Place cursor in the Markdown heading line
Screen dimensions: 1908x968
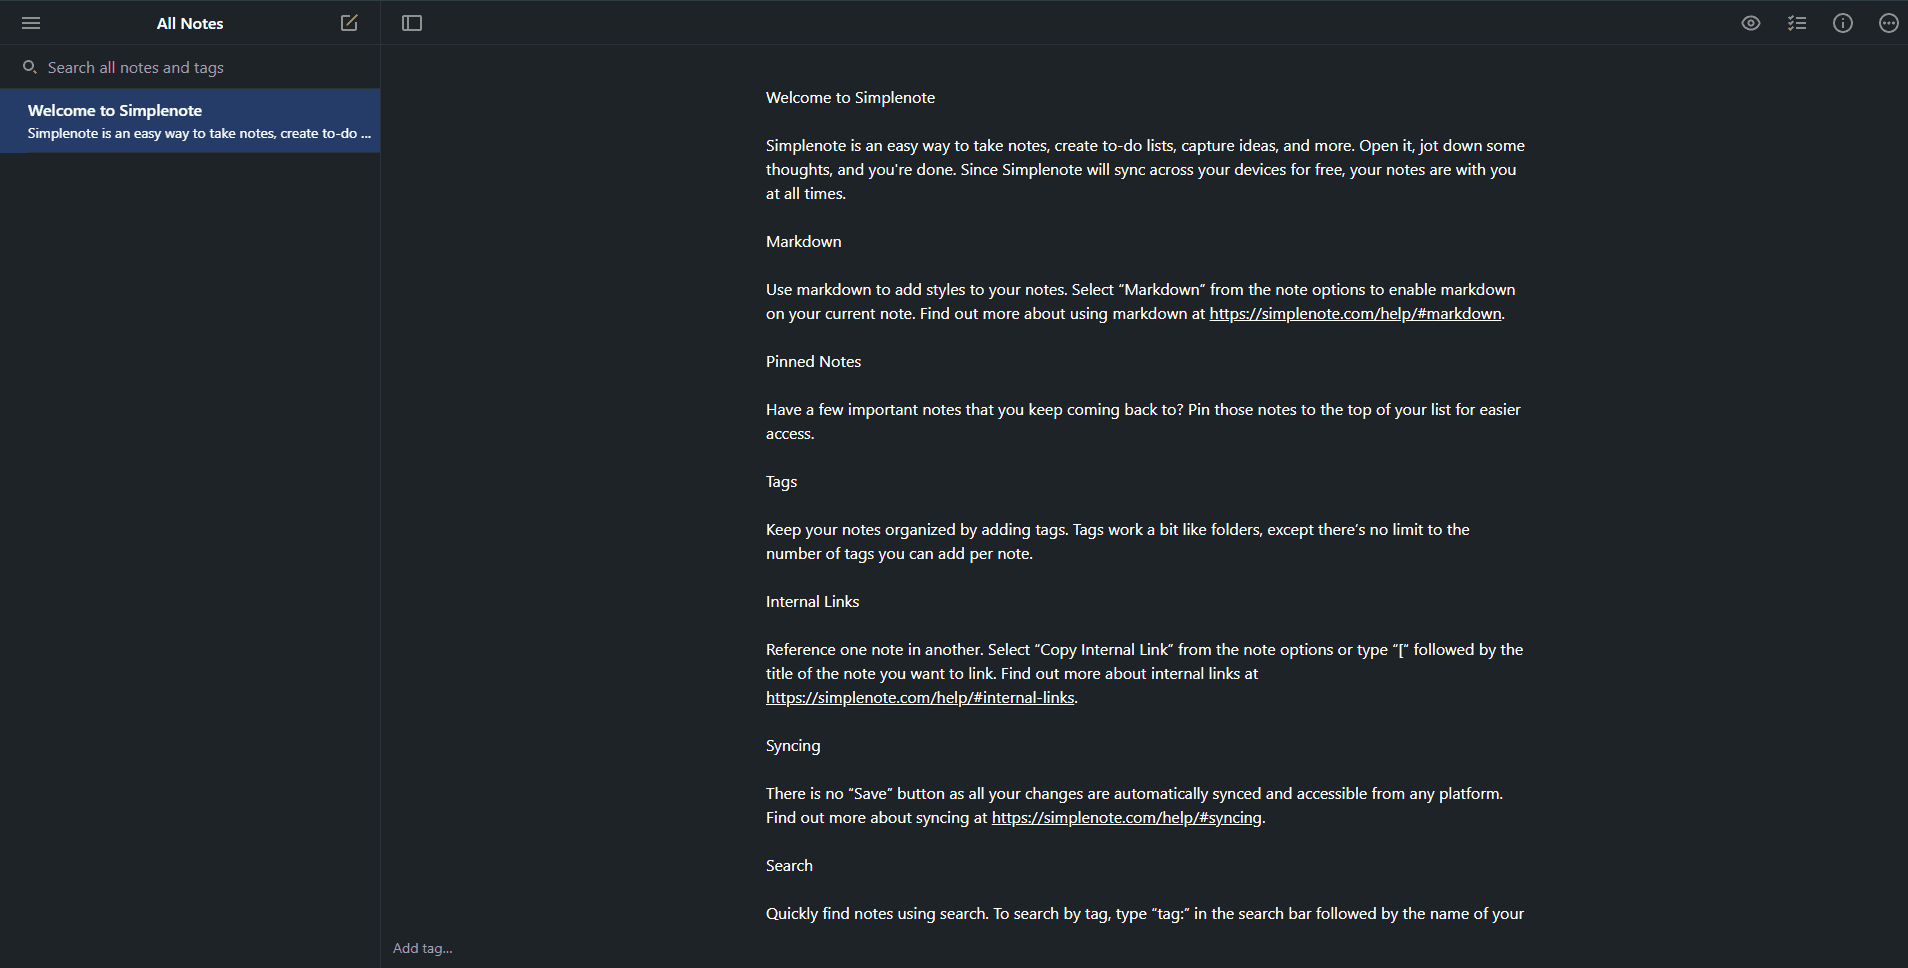804,242
